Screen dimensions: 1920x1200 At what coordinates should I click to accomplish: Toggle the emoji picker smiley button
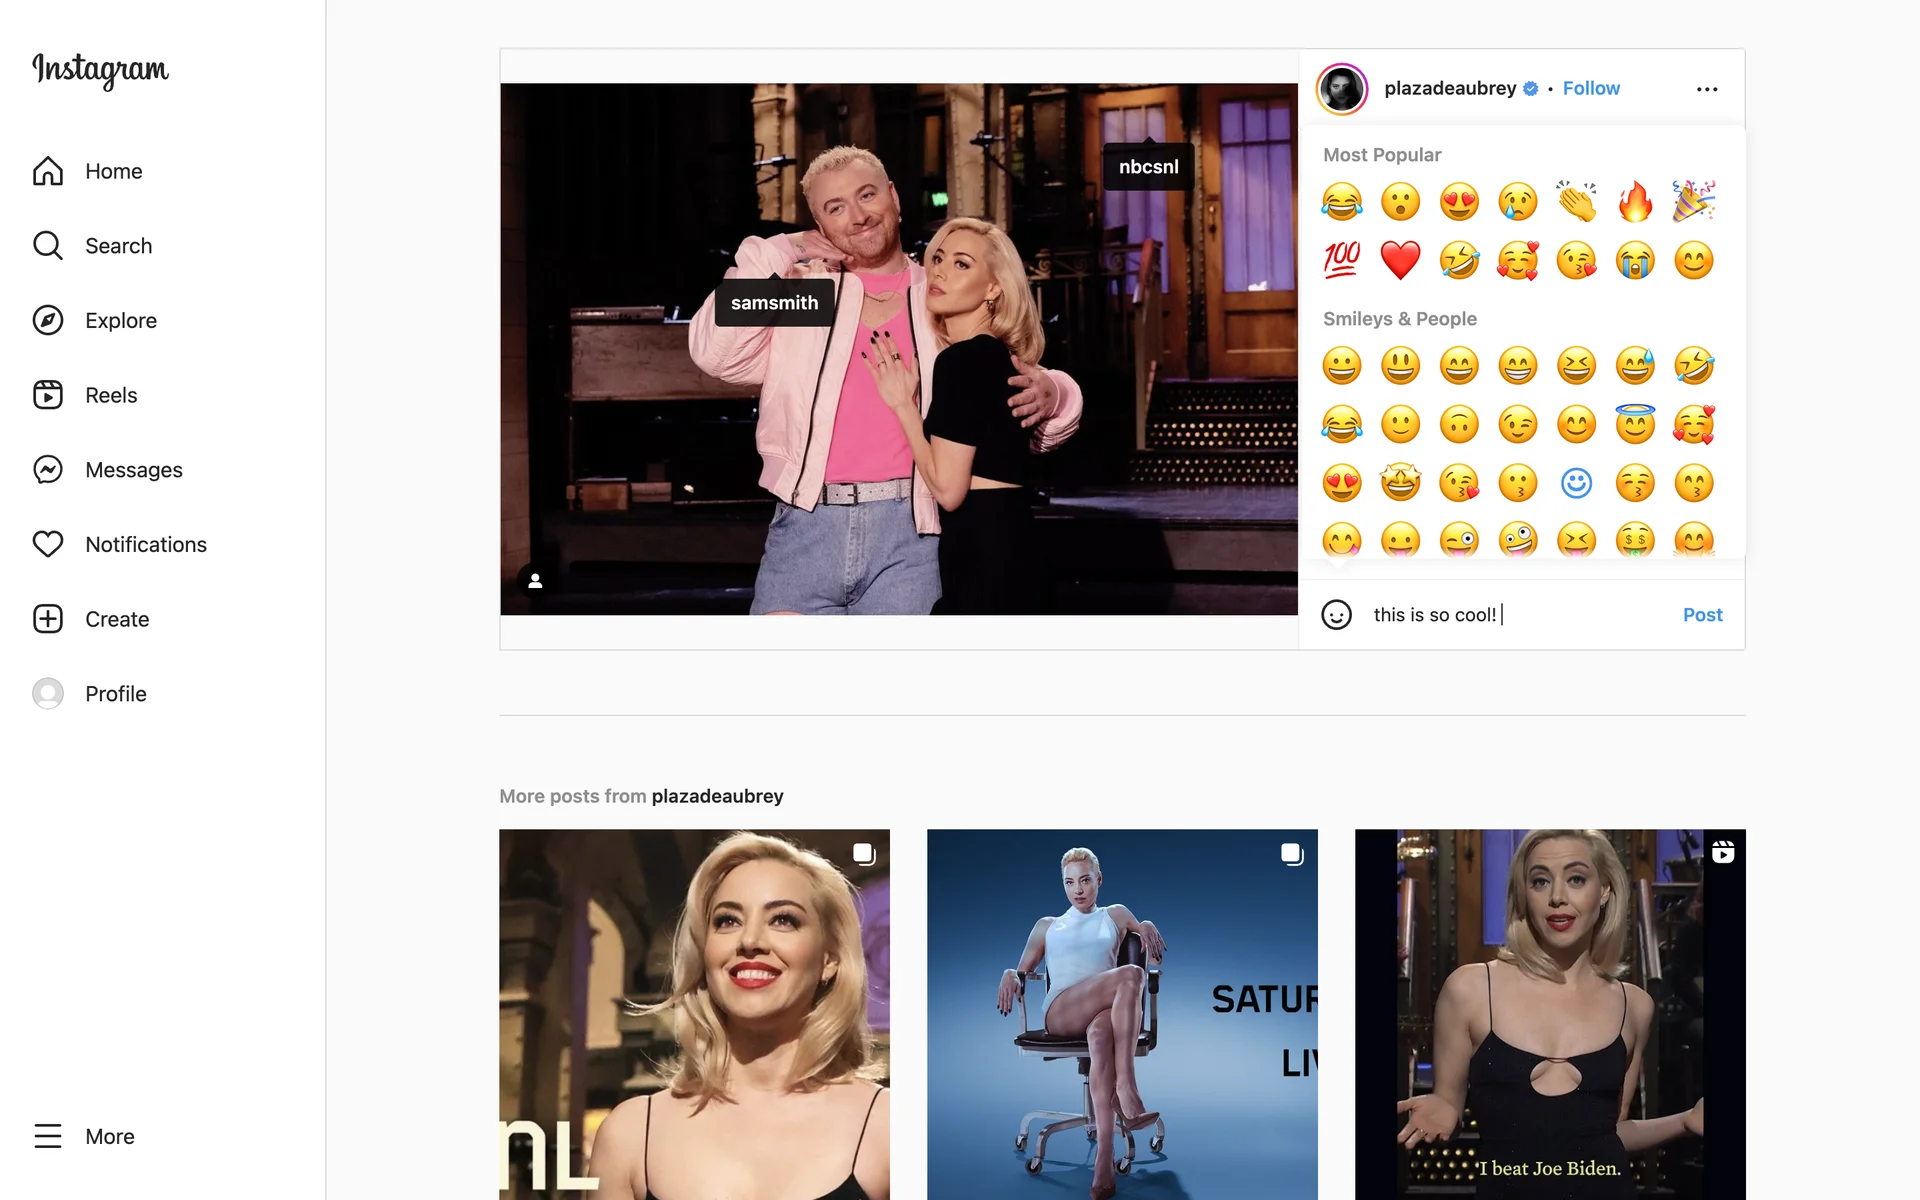point(1337,615)
